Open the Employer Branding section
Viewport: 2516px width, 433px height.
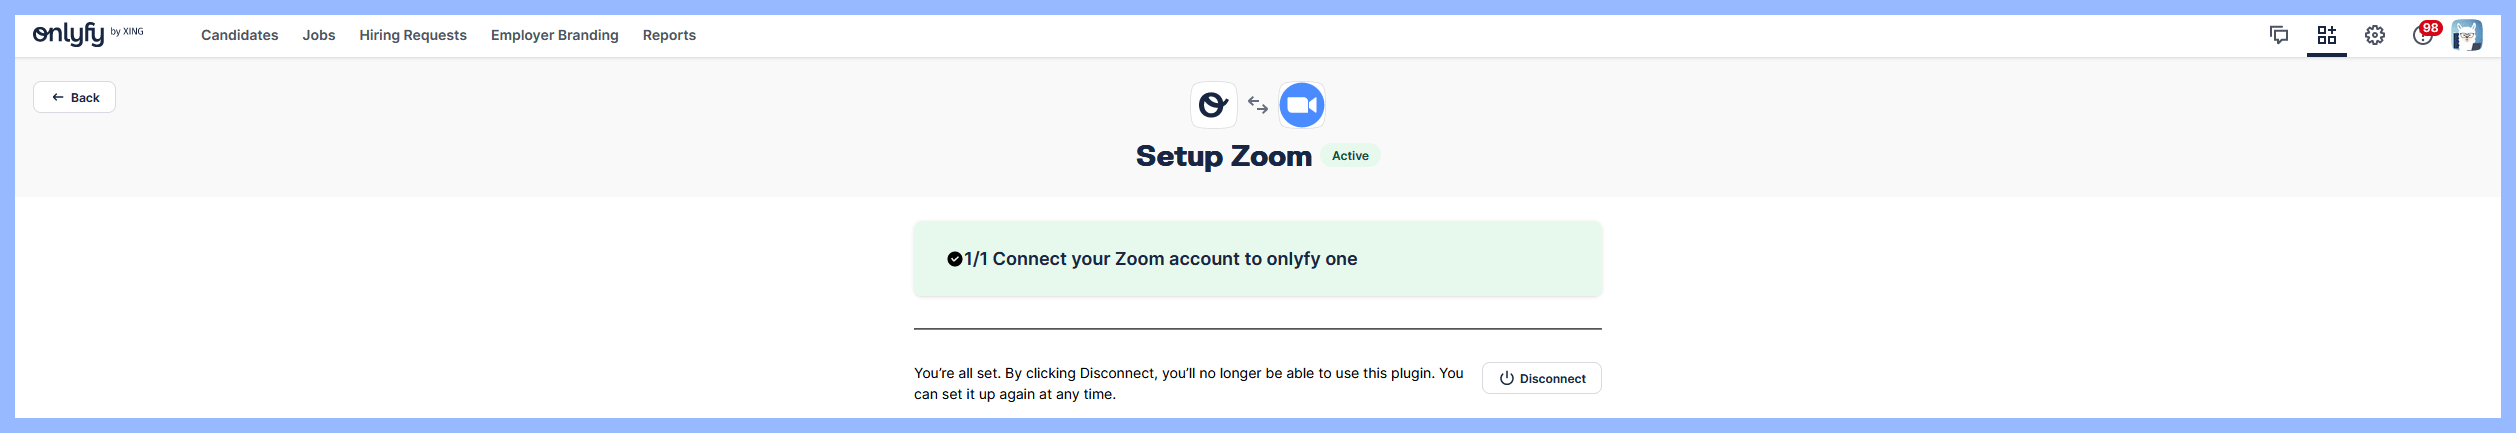coord(555,35)
